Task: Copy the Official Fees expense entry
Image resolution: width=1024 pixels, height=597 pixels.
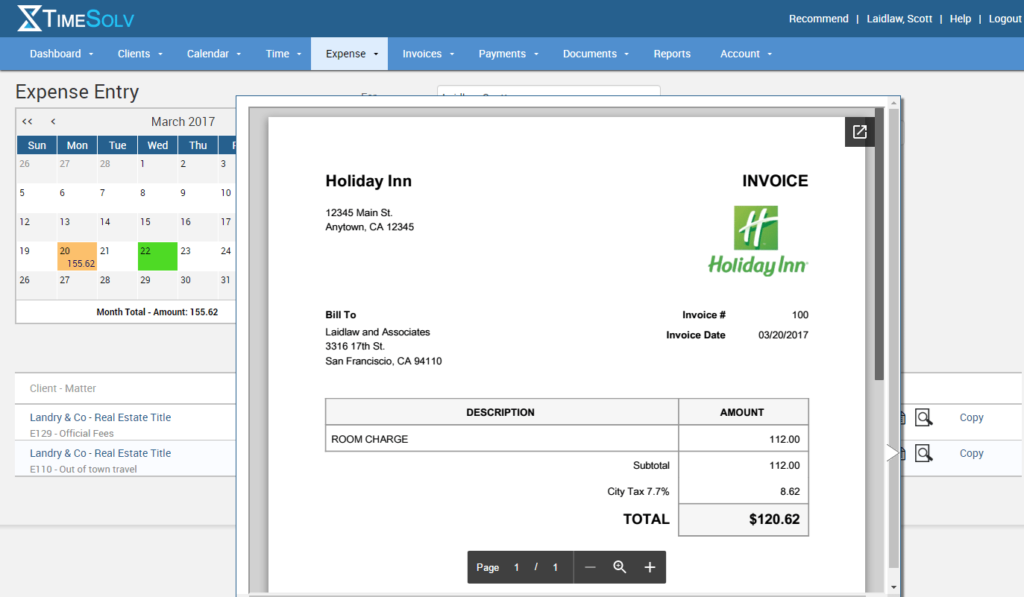Action: coord(971,417)
